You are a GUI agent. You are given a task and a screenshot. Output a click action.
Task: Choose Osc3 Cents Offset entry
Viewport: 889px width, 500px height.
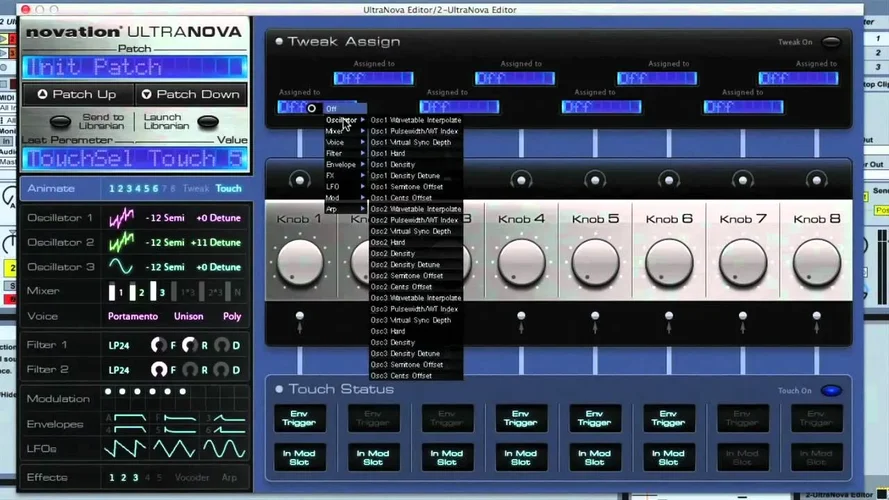(416, 375)
